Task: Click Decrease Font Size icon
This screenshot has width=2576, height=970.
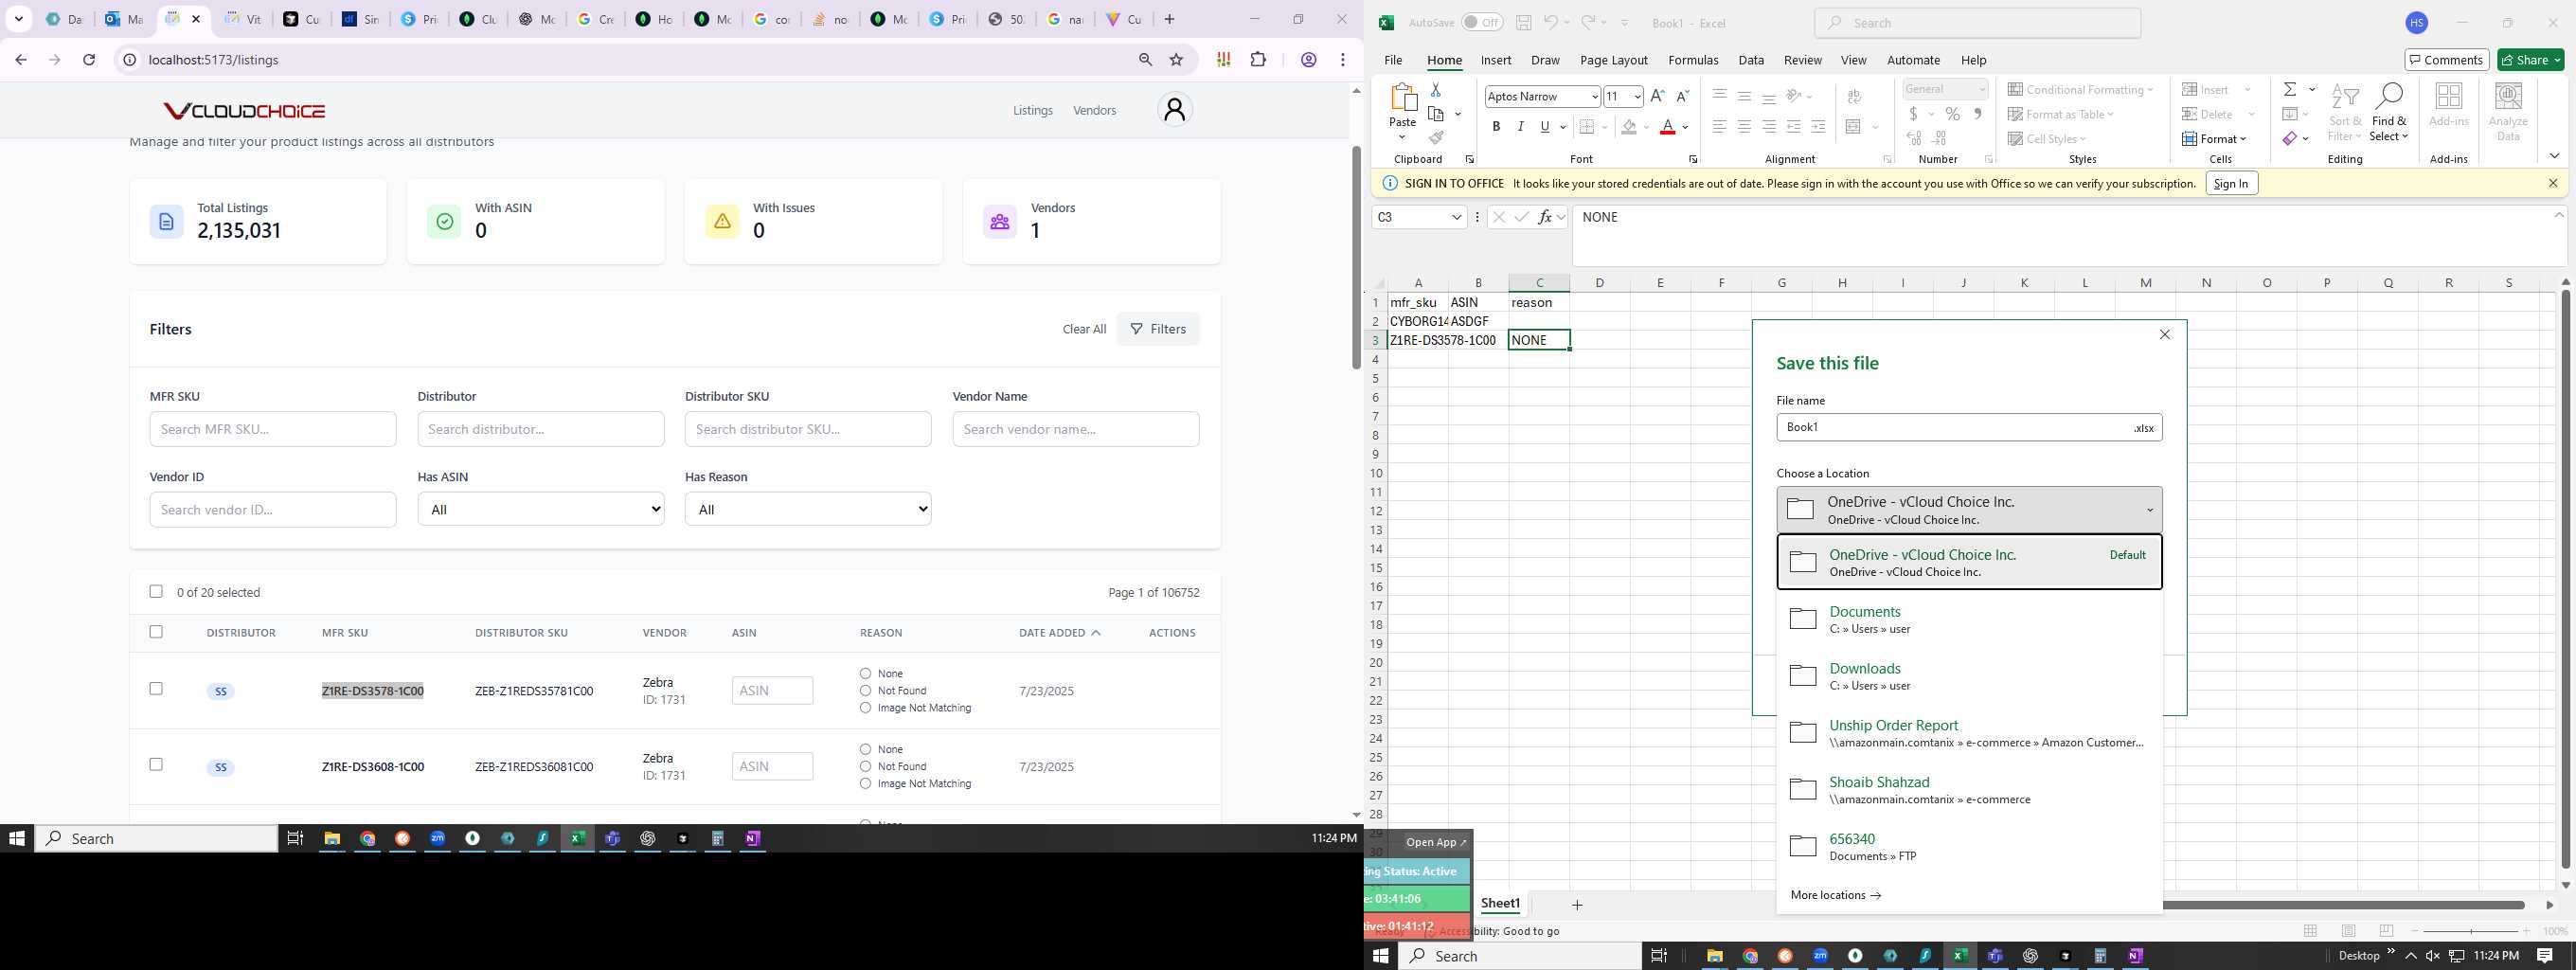Action: (1682, 96)
